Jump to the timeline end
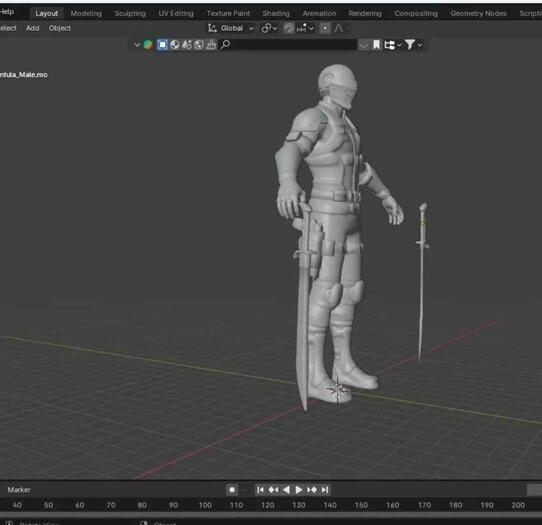The image size is (542, 525). pyautogui.click(x=325, y=490)
